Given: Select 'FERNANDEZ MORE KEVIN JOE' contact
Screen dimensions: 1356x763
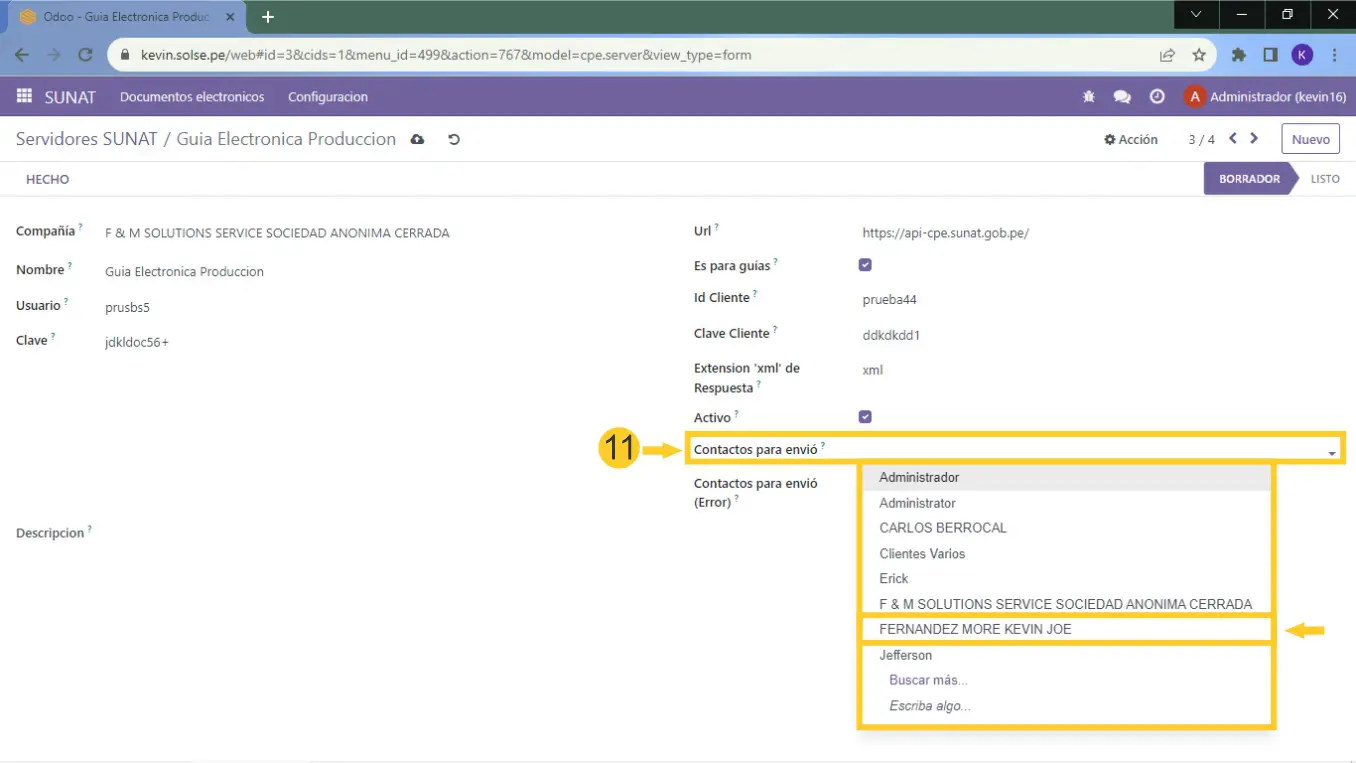Looking at the screenshot, I should click(1066, 630).
